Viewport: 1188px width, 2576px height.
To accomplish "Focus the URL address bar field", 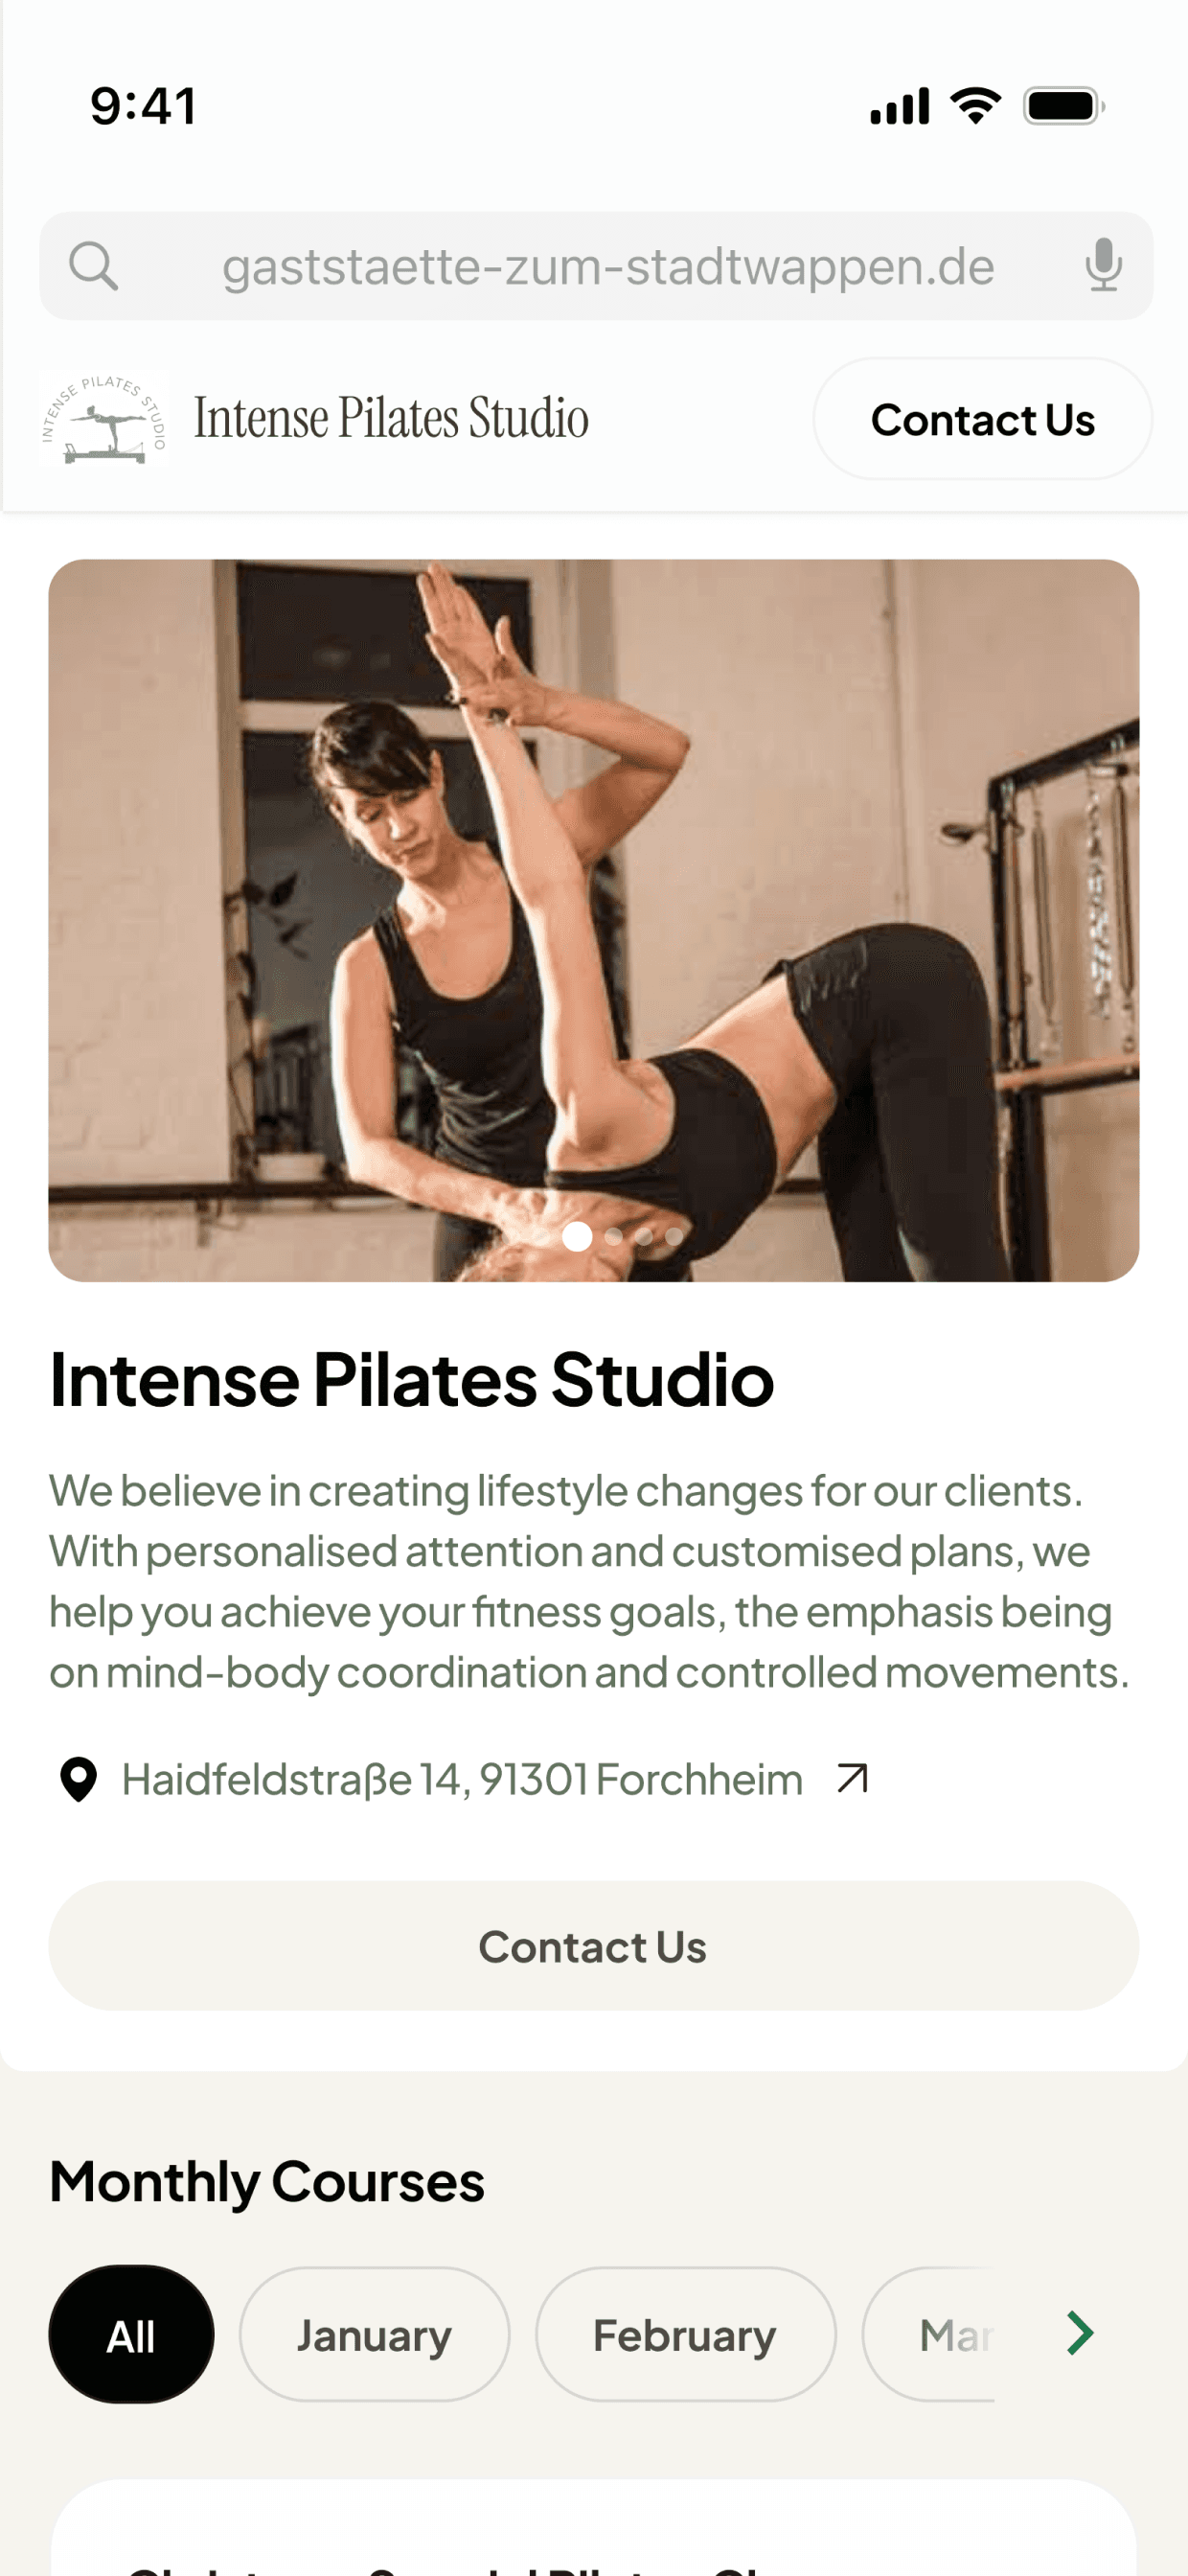I will (x=596, y=266).
